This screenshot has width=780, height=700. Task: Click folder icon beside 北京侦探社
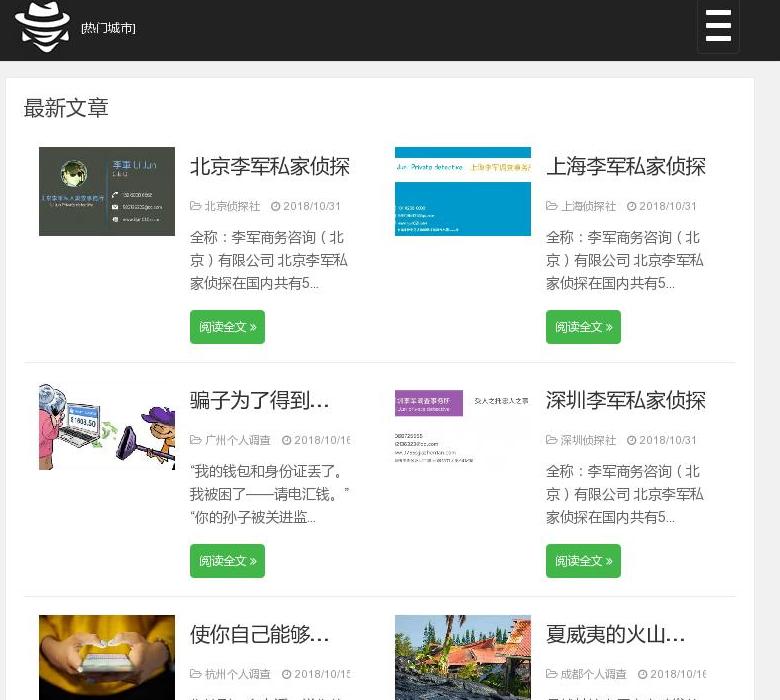[195, 205]
